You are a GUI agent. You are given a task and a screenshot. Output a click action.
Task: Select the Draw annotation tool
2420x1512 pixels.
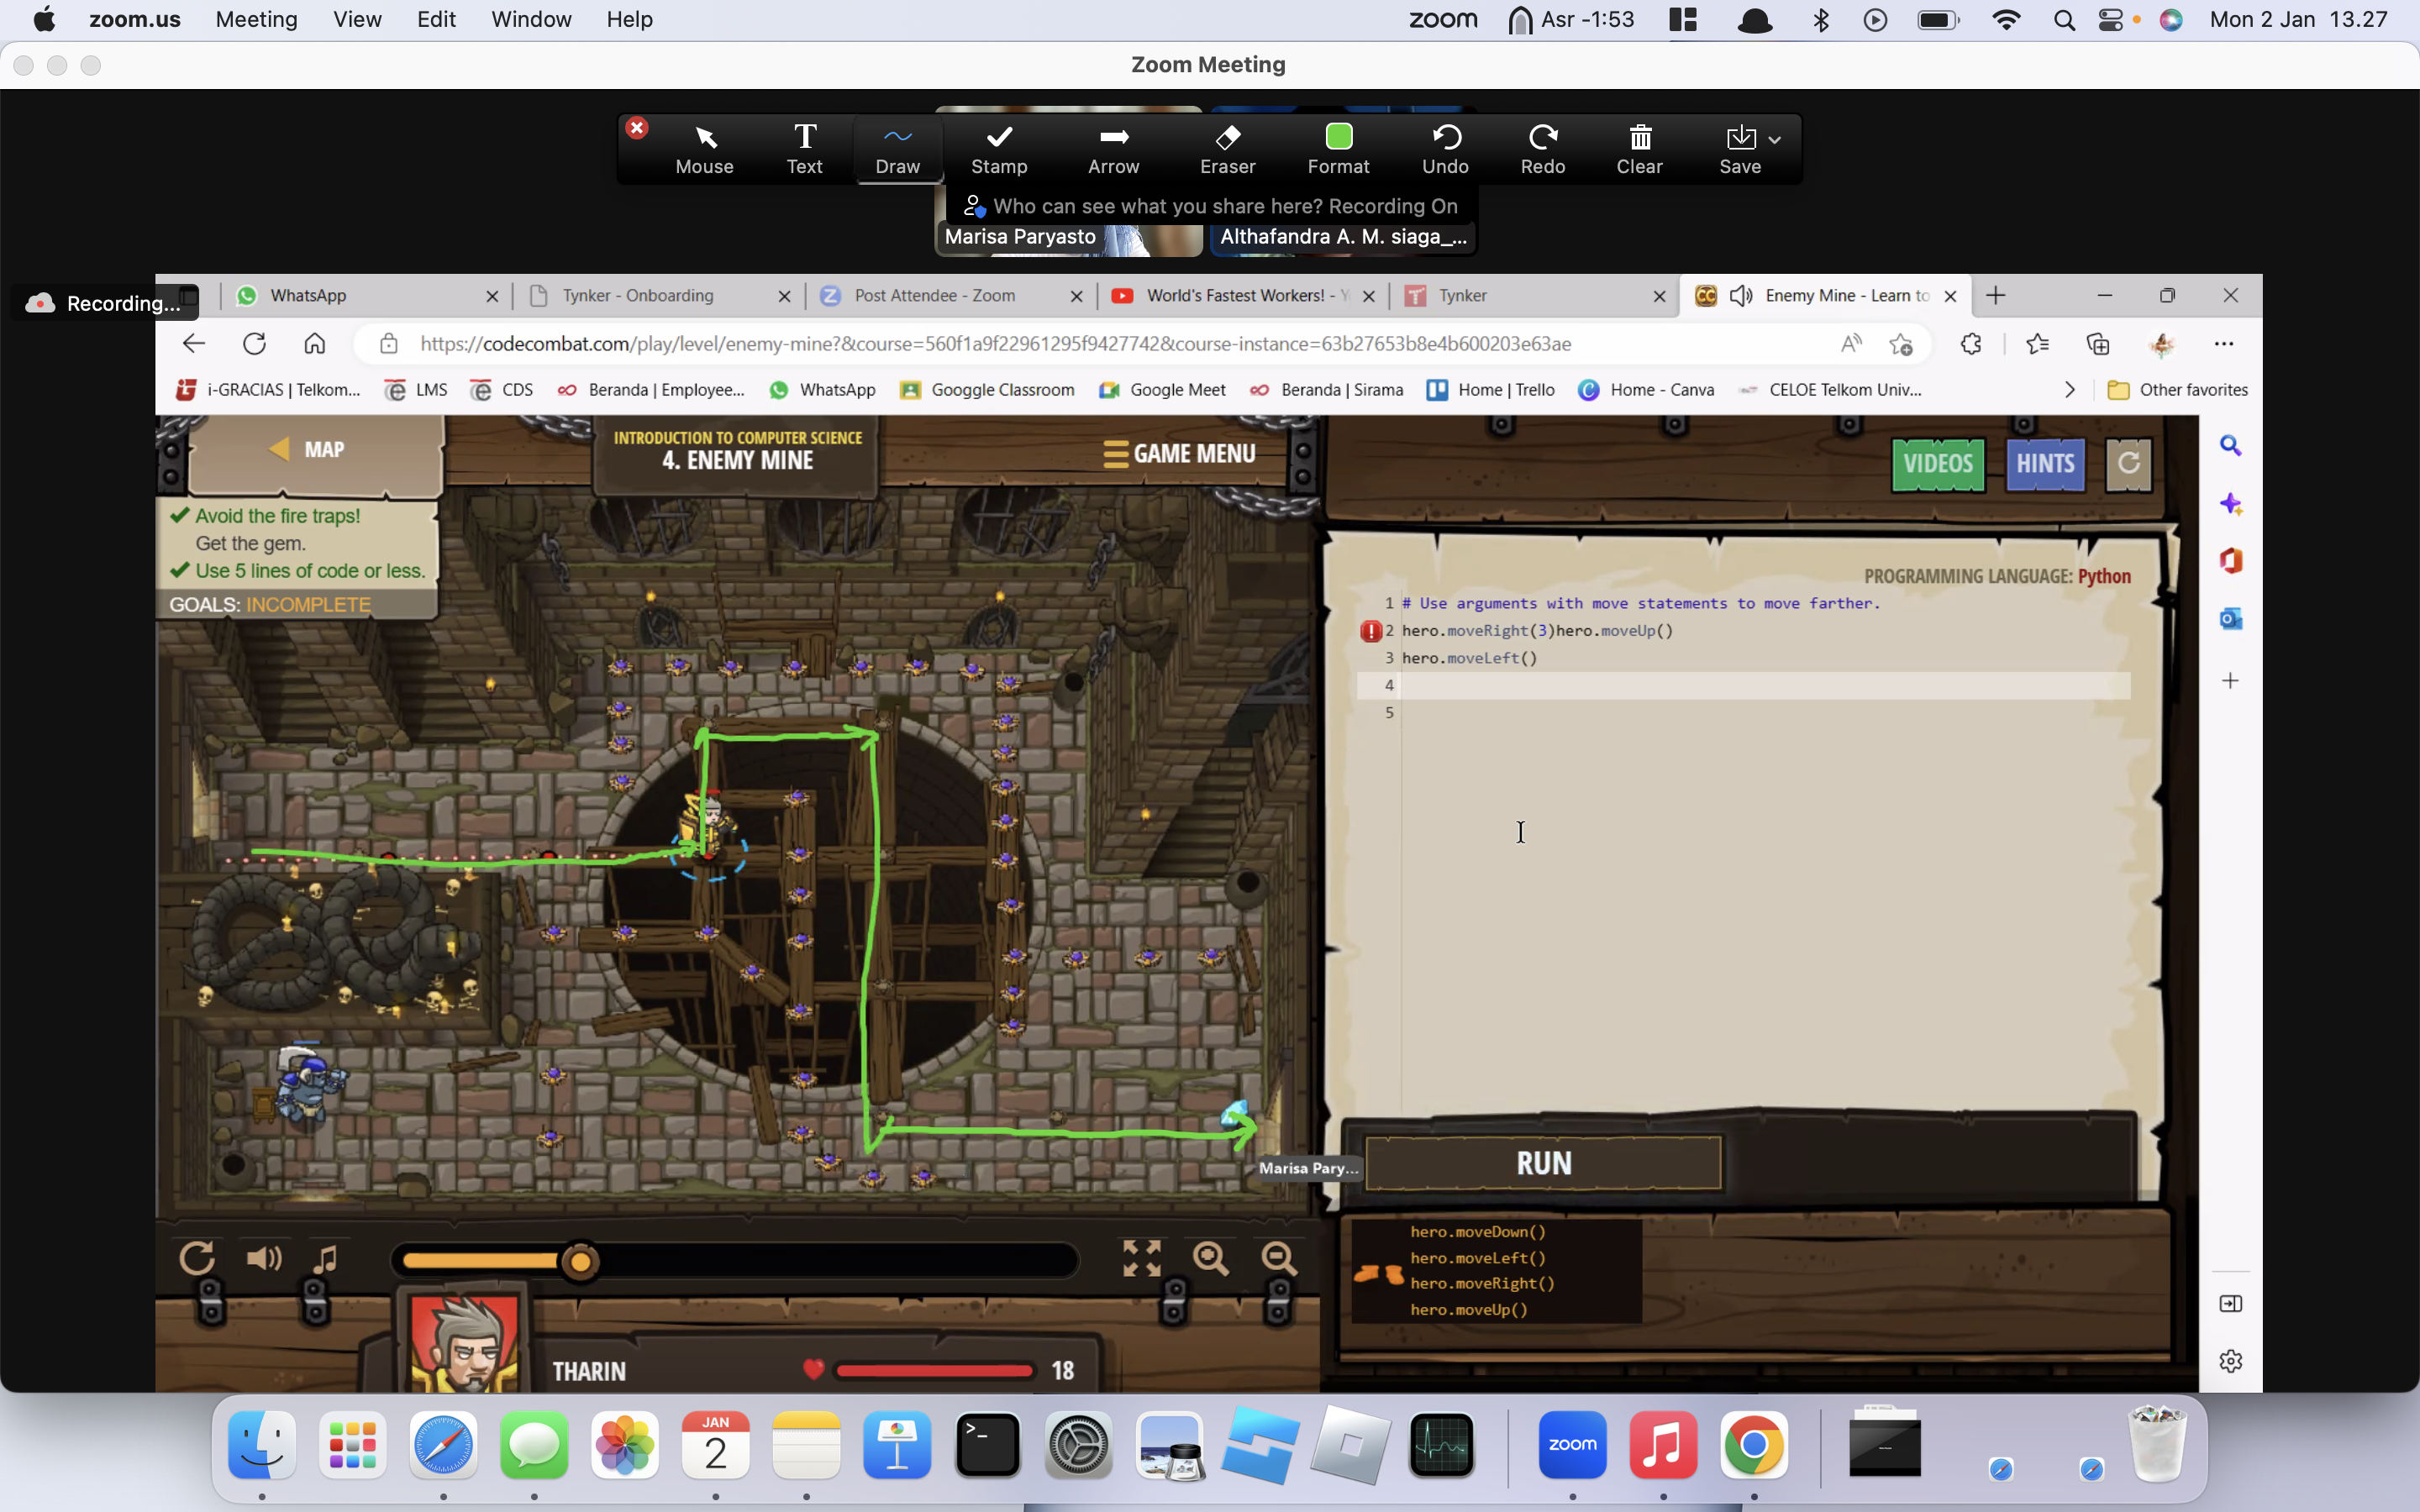[897, 149]
